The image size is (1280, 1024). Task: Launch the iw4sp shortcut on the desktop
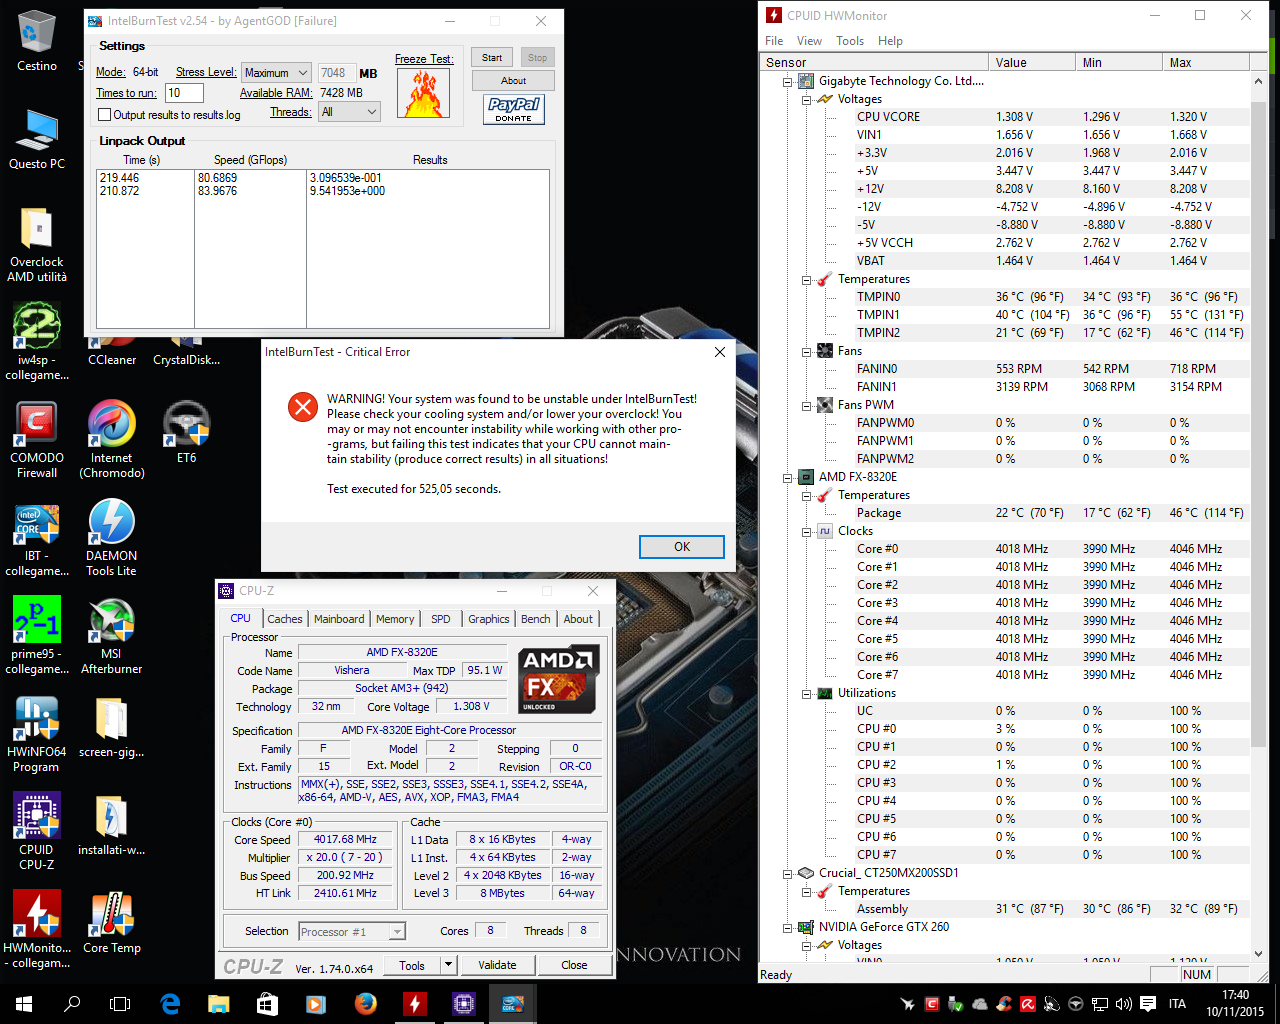click(37, 341)
